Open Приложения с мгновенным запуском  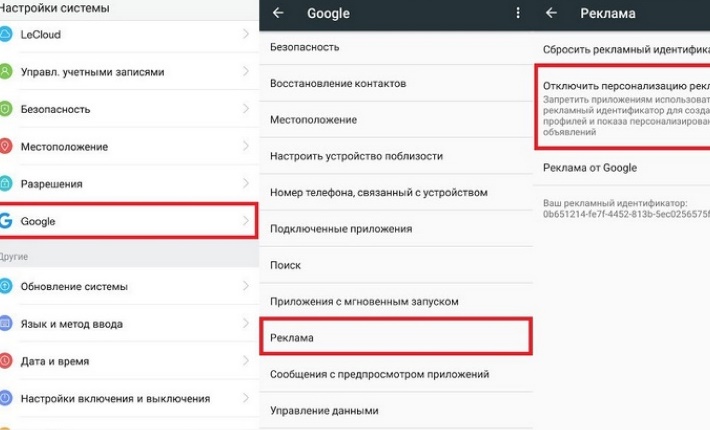click(396, 301)
